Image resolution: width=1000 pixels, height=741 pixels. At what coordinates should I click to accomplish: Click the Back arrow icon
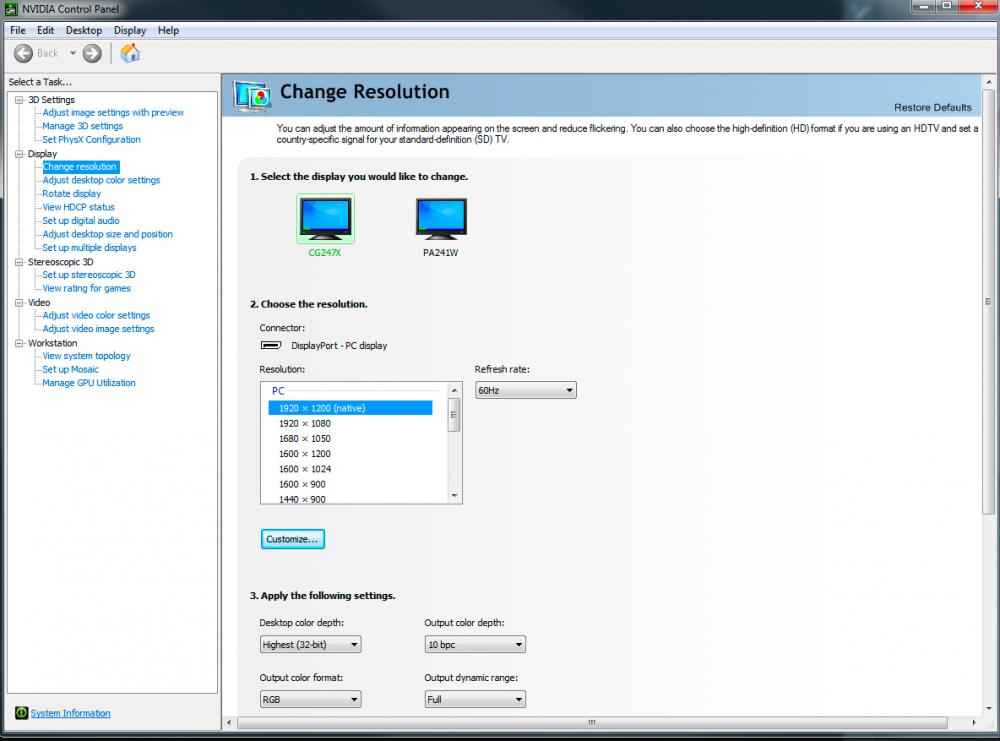pyautogui.click(x=24, y=54)
